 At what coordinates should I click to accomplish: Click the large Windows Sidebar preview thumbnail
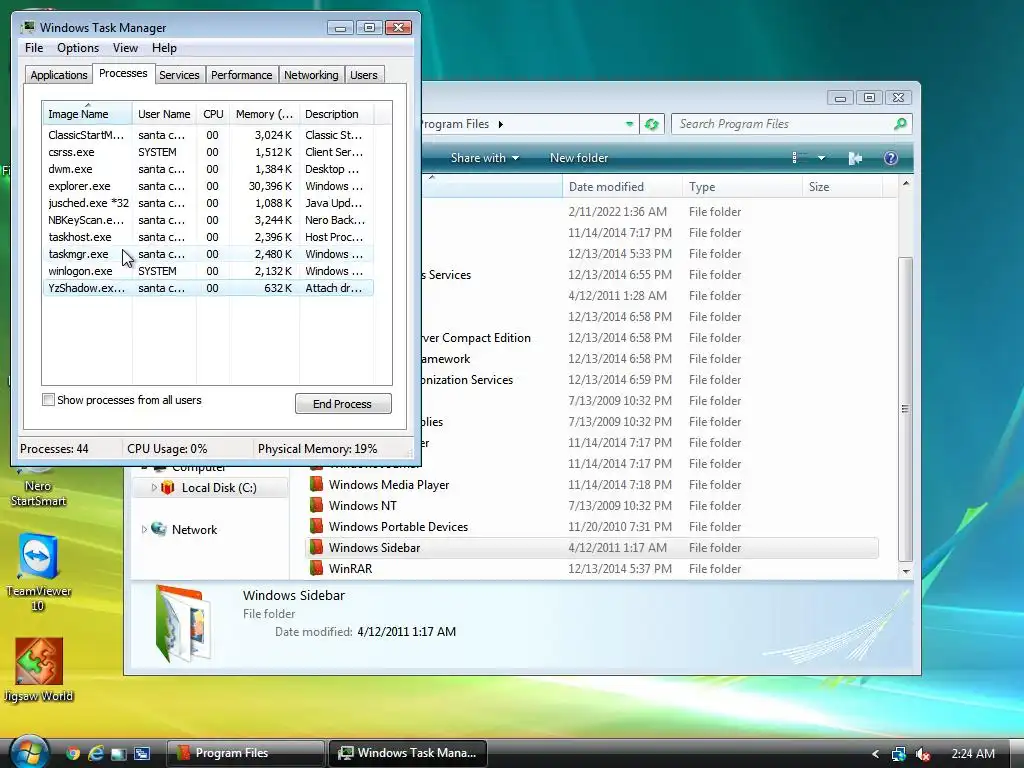pos(183,624)
